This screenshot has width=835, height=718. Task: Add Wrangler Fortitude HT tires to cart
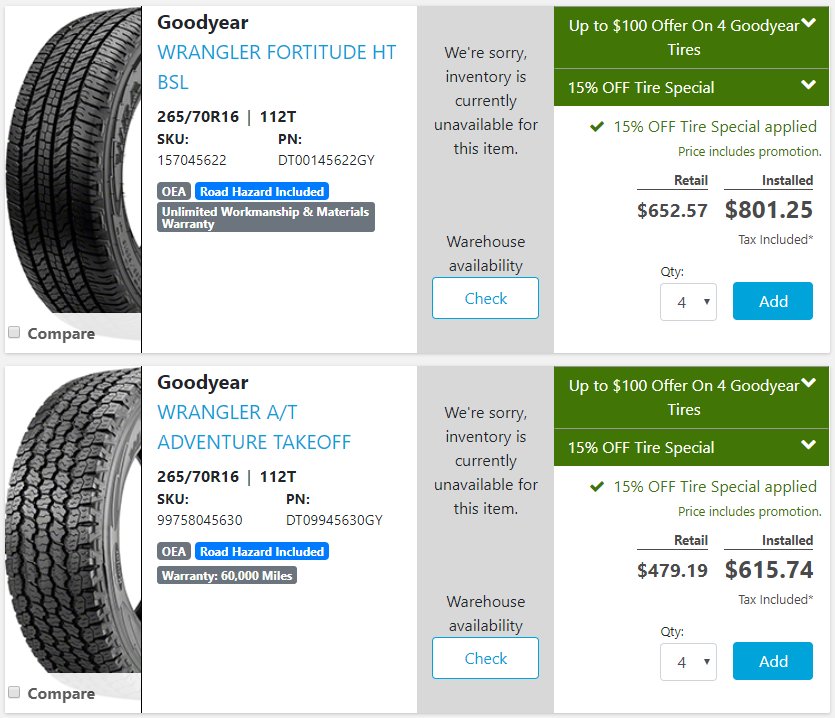pyautogui.click(x=773, y=301)
